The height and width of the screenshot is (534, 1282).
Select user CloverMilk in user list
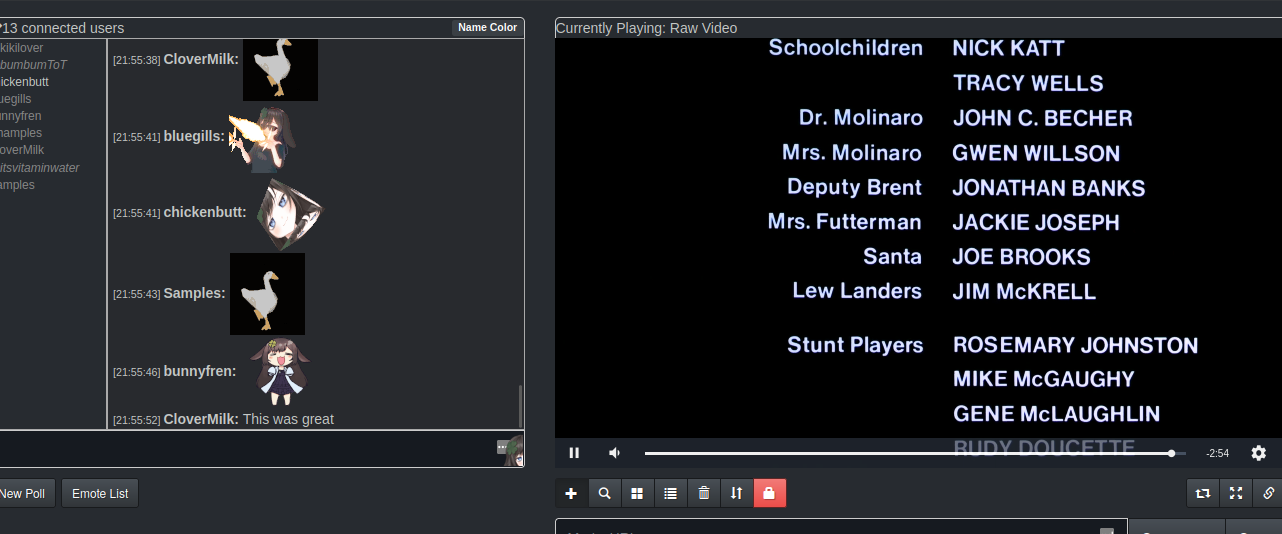22,150
